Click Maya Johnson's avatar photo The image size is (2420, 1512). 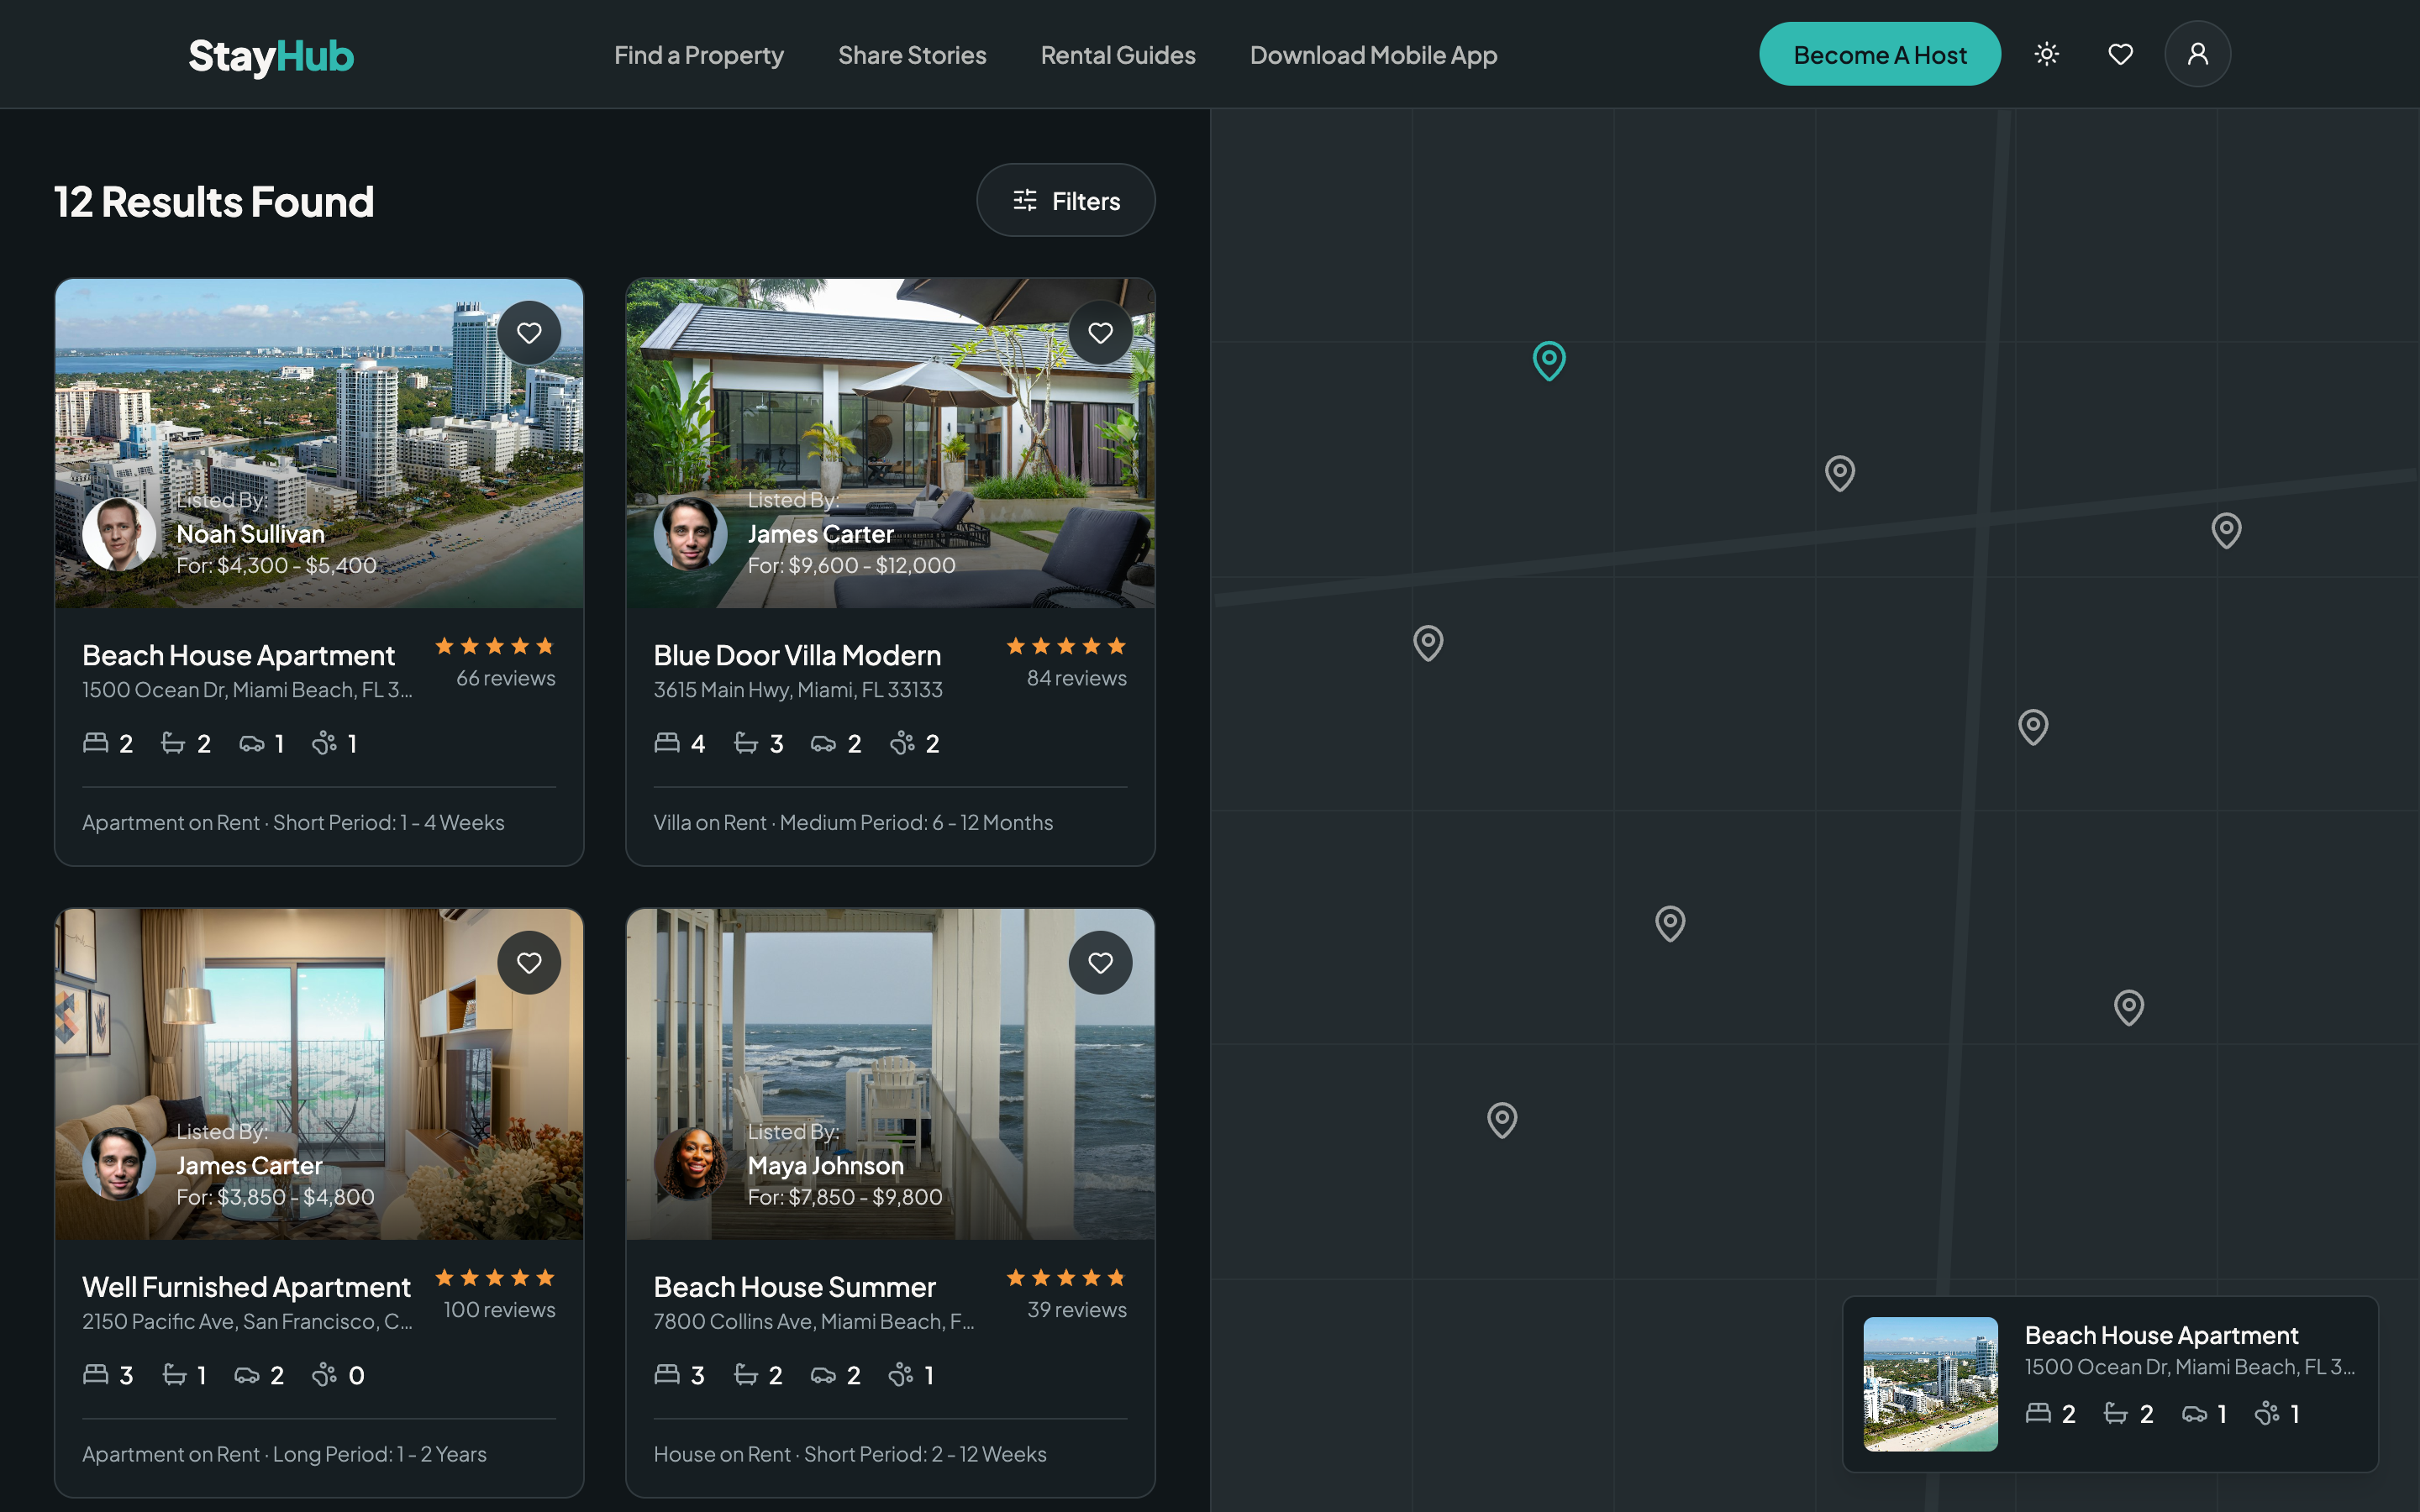point(690,1164)
